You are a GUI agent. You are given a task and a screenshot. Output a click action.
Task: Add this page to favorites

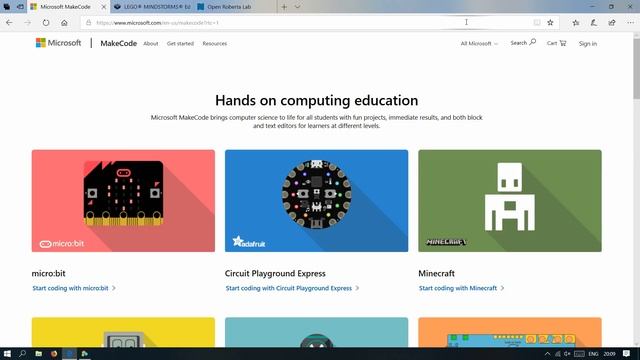[550, 23]
